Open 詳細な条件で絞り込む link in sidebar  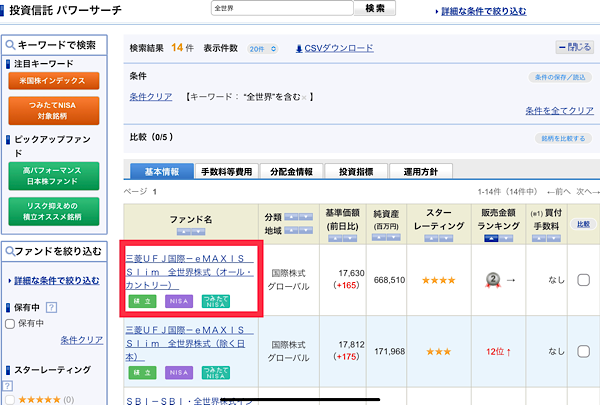[x=57, y=281]
